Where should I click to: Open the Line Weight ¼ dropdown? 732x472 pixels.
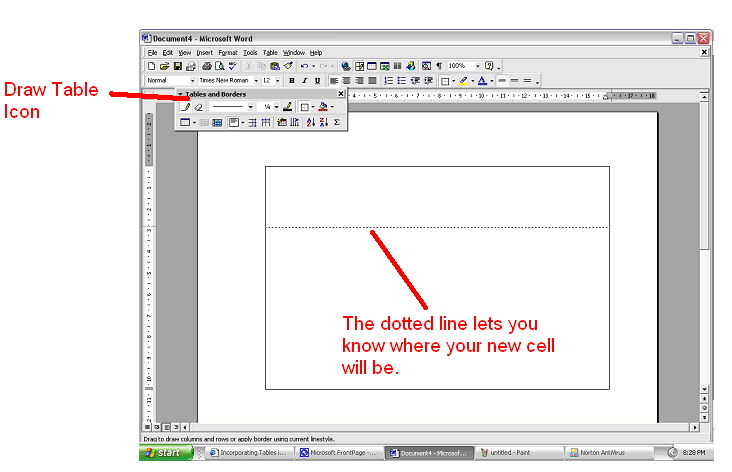[x=276, y=107]
